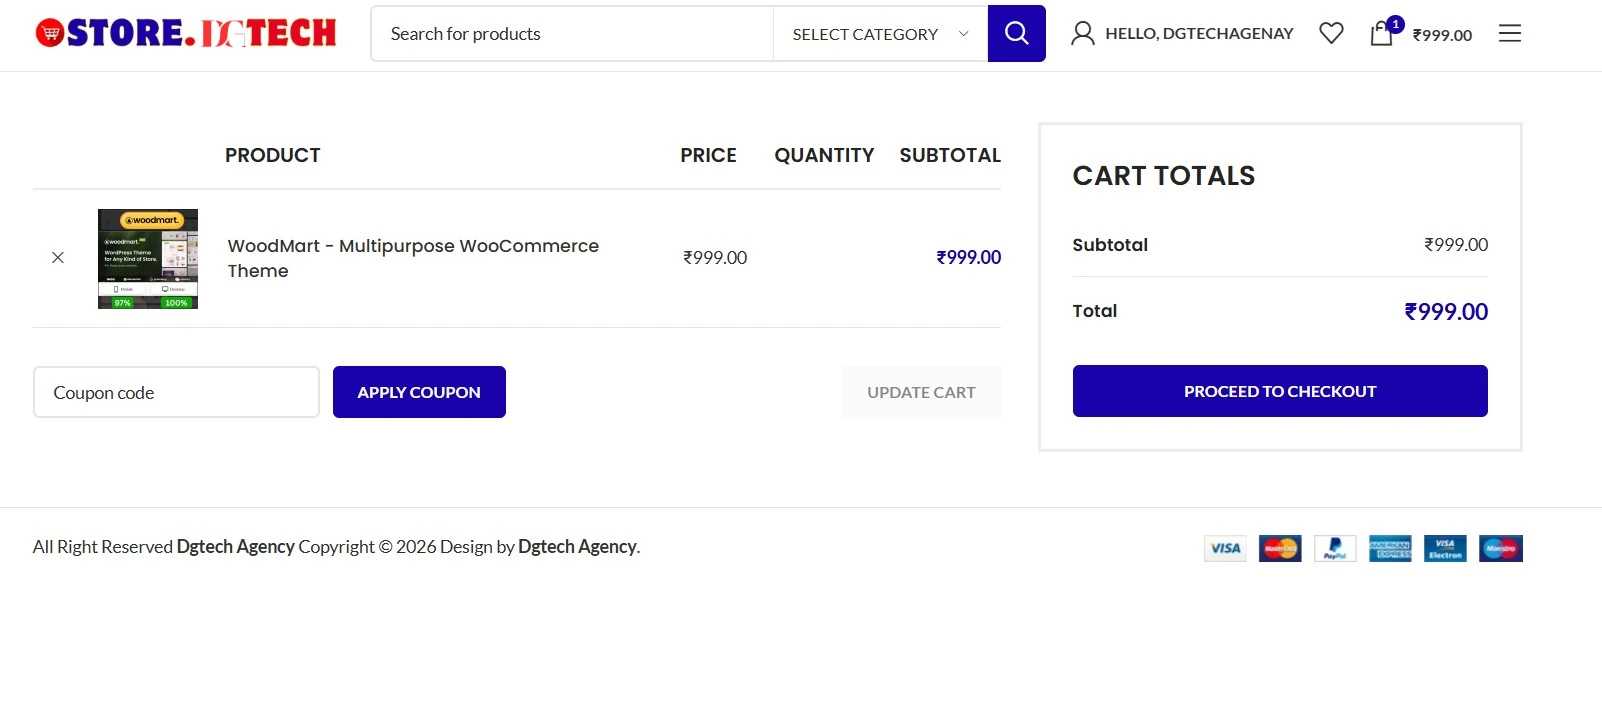The width and height of the screenshot is (1602, 702).
Task: Click the Visa payment icon
Action: (x=1225, y=548)
